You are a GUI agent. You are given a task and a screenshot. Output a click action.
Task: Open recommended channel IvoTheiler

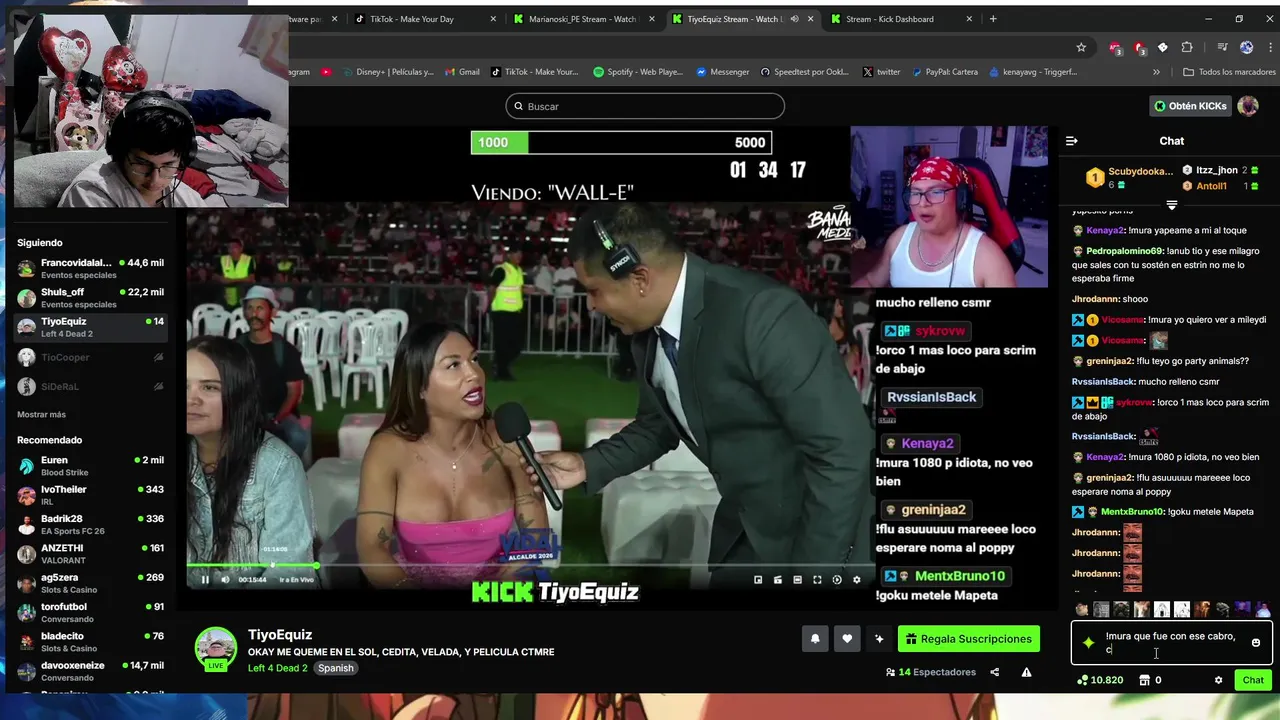(90, 495)
